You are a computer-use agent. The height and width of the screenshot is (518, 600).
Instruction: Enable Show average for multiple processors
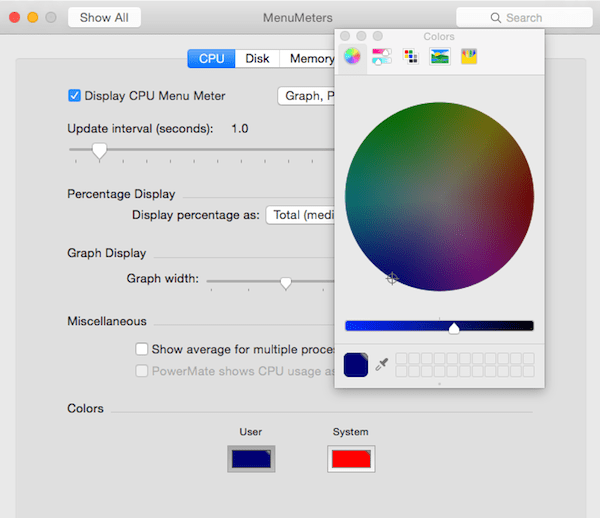point(142,349)
